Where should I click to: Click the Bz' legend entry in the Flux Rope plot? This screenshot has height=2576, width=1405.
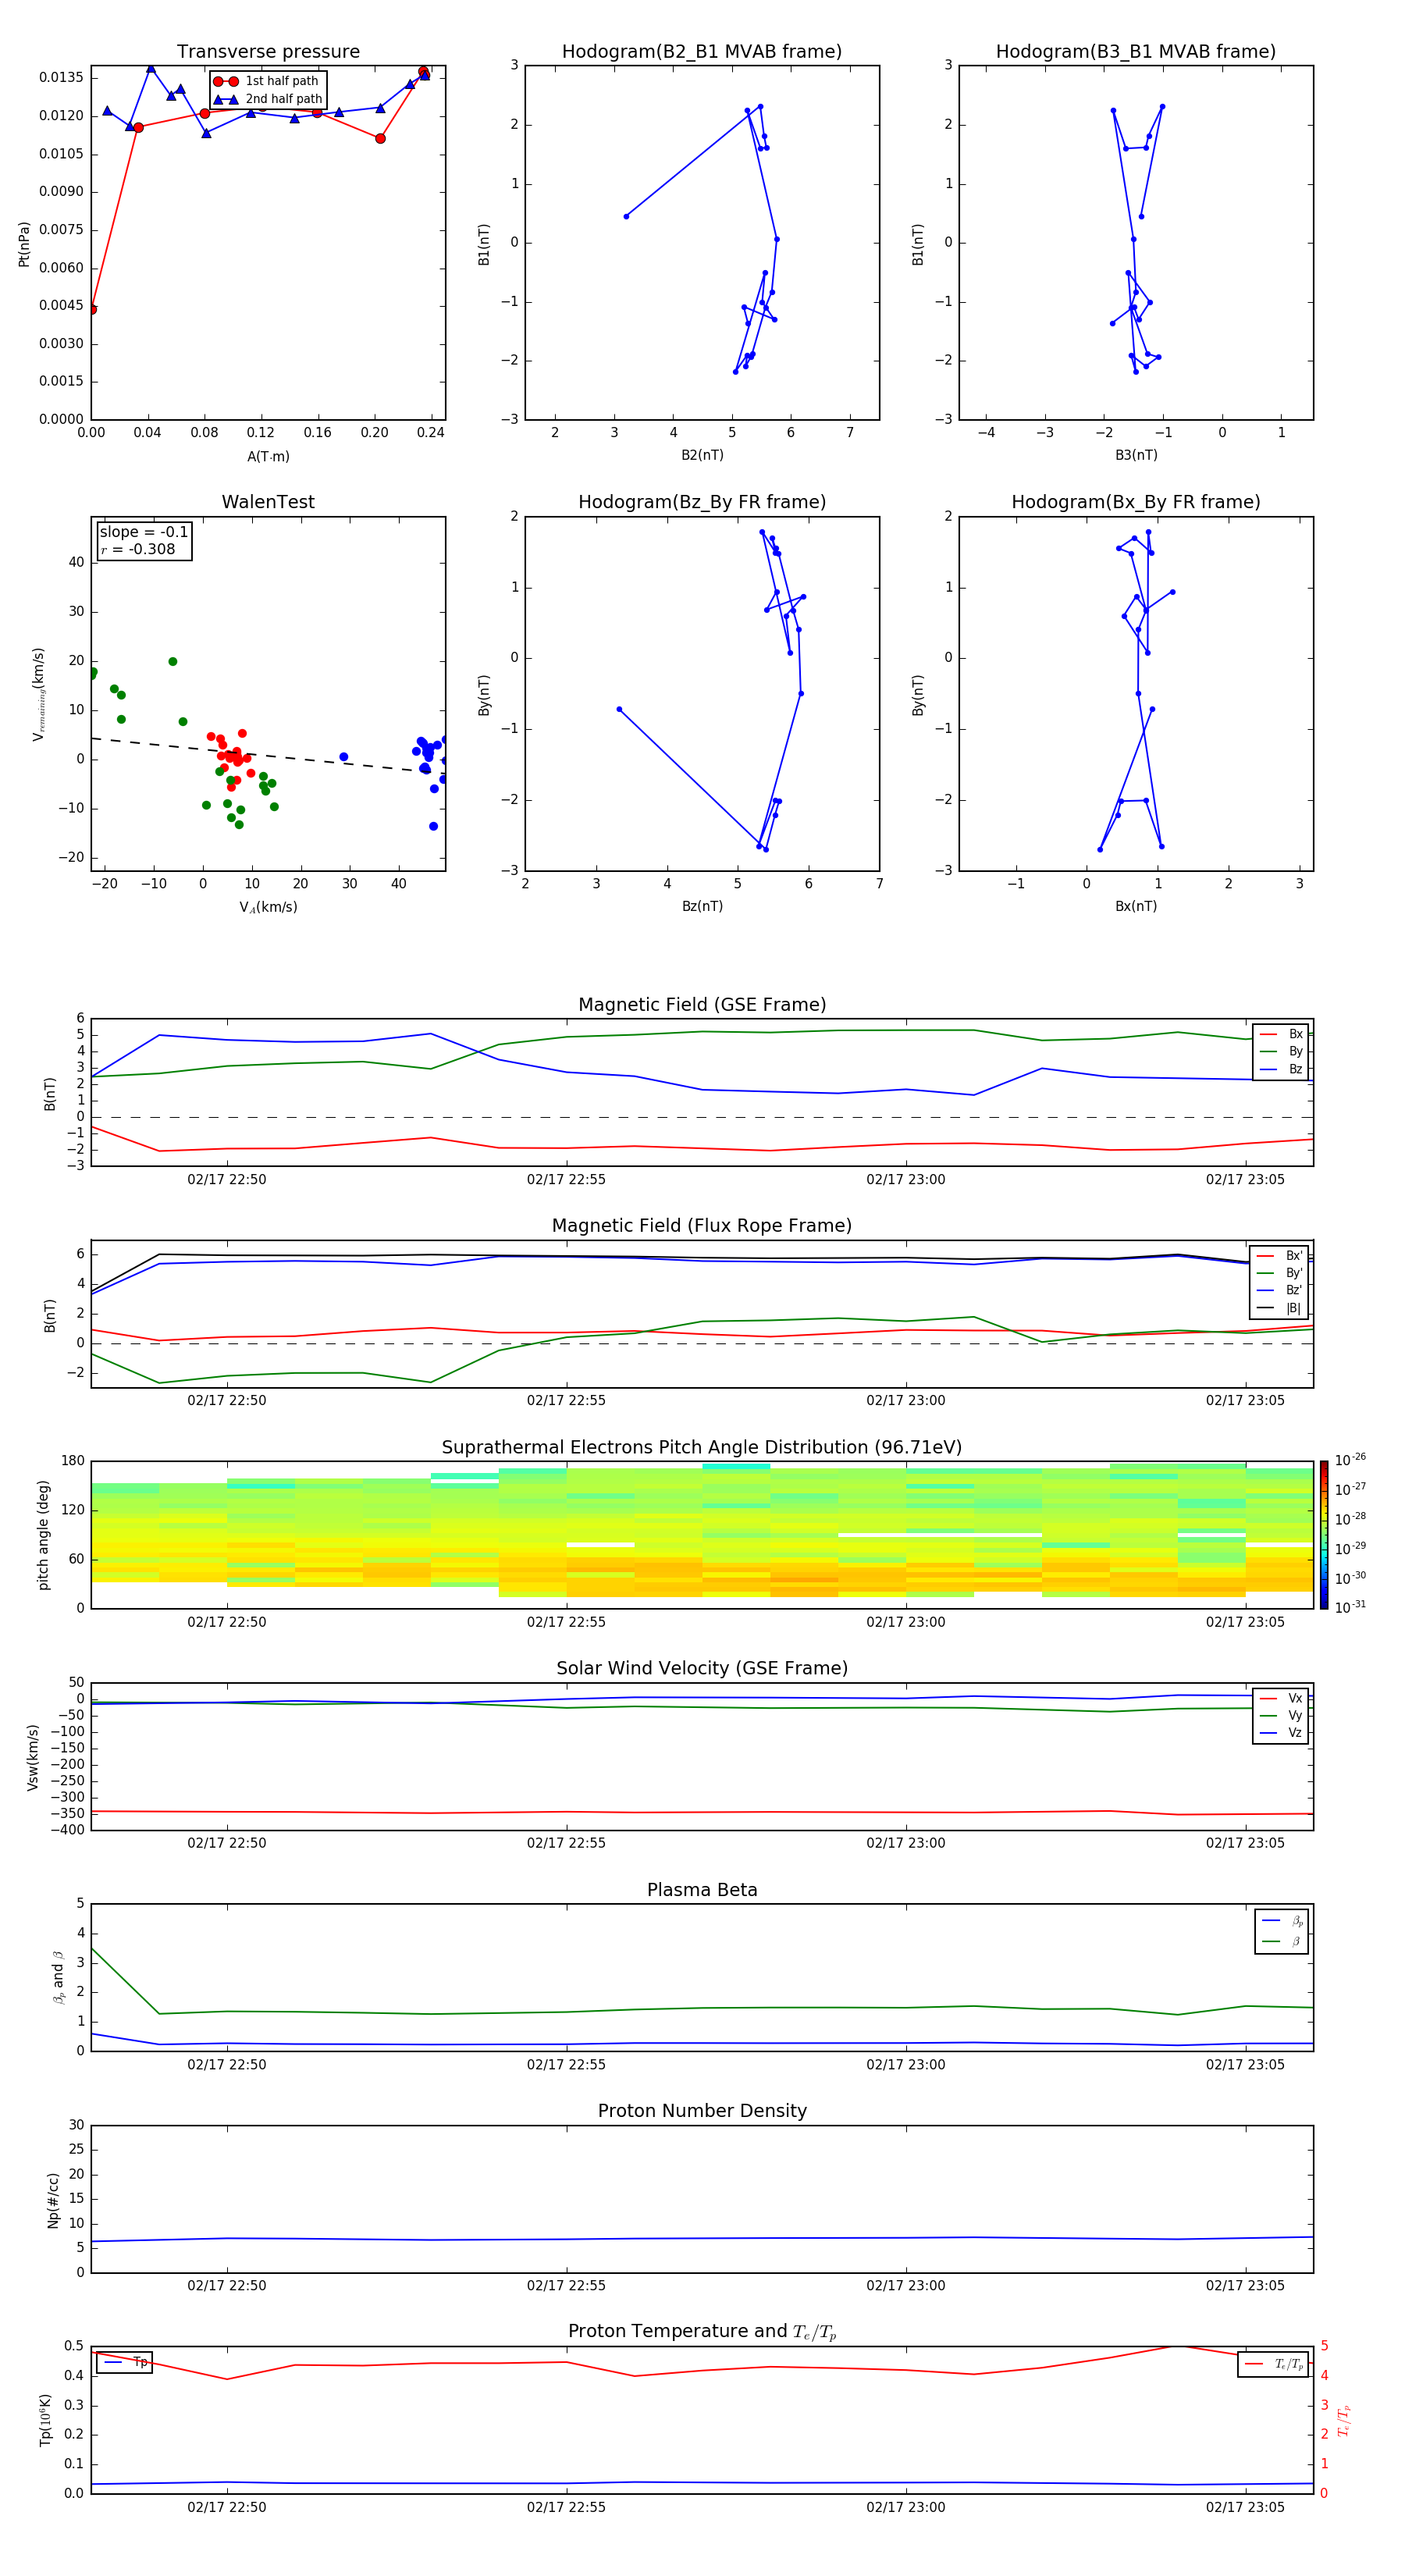(1280, 1291)
